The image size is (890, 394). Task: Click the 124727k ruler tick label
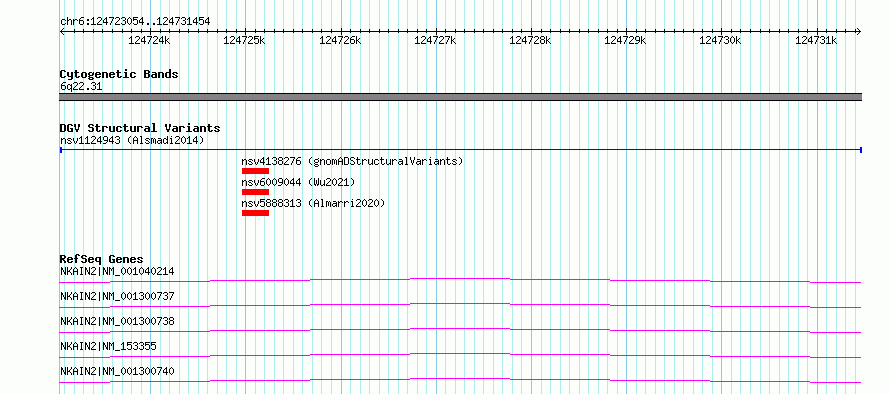click(x=435, y=40)
